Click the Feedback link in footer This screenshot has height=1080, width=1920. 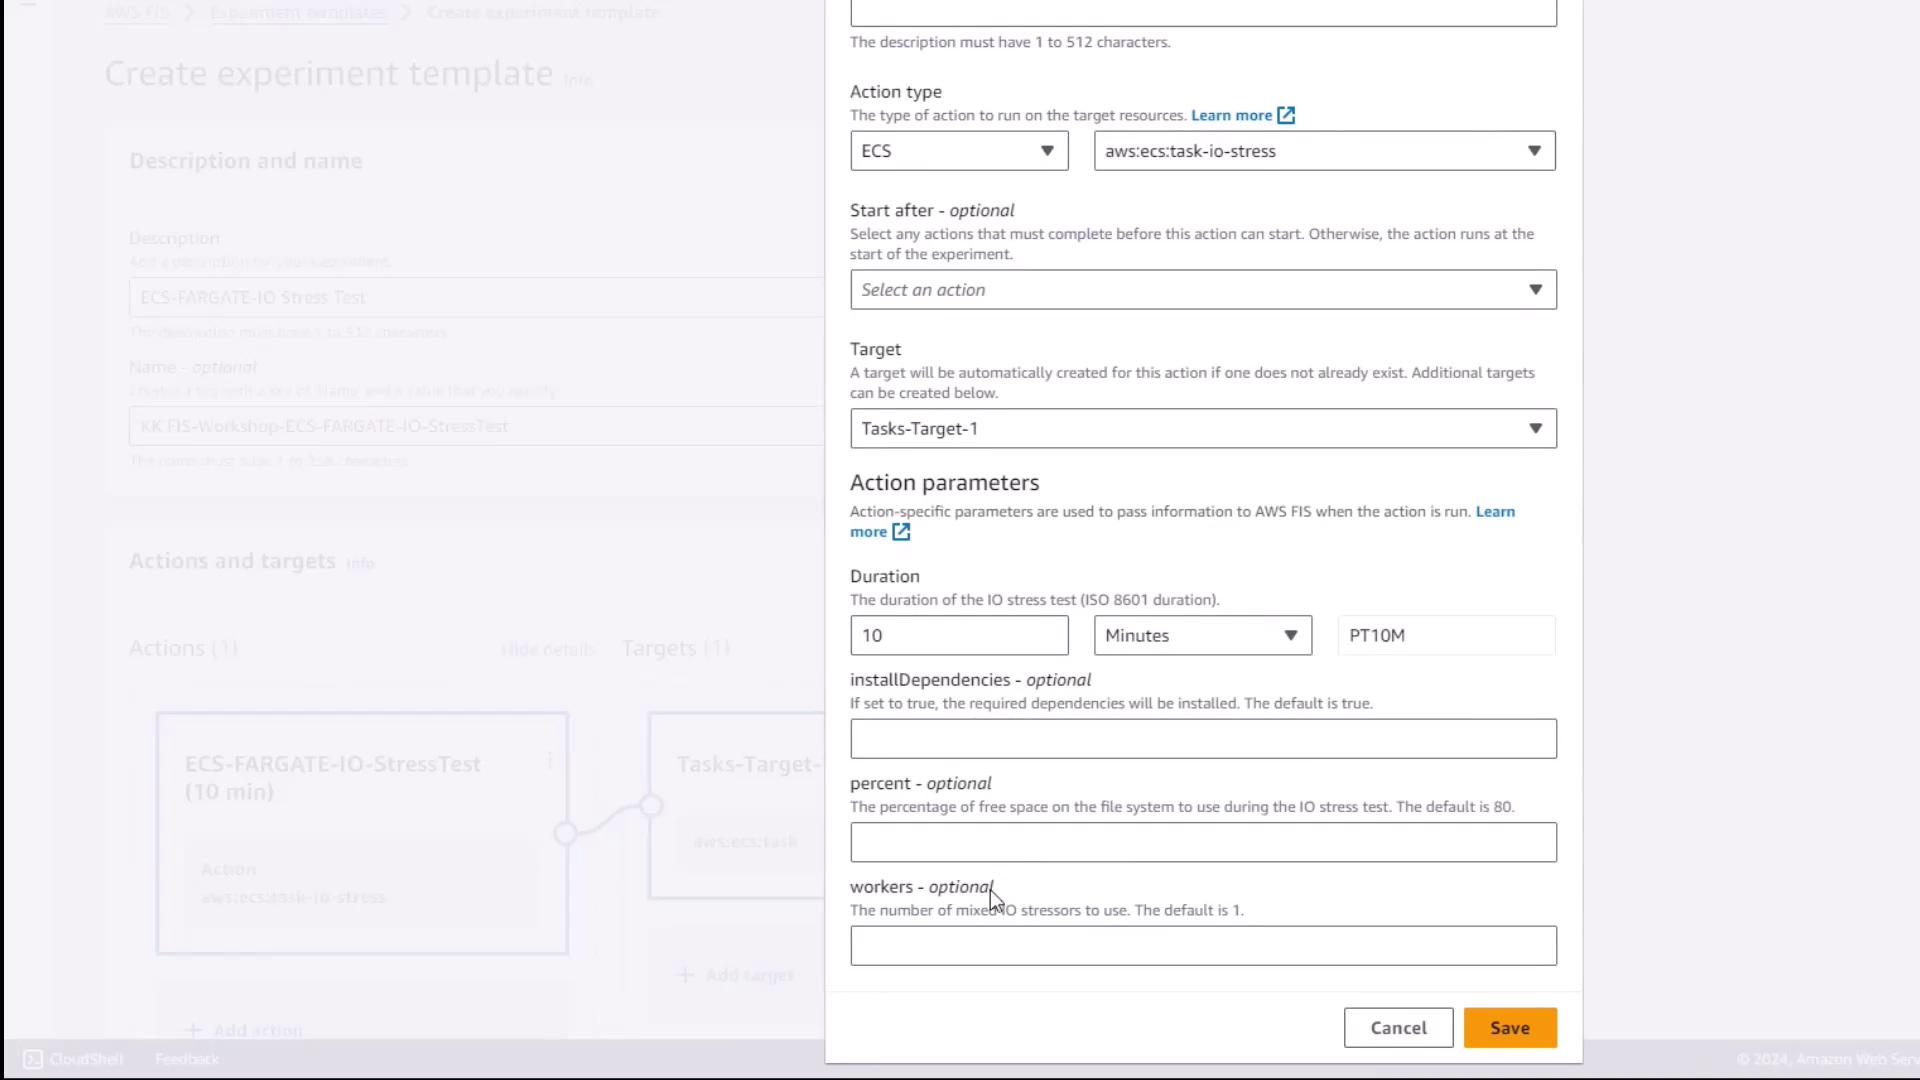click(187, 1059)
